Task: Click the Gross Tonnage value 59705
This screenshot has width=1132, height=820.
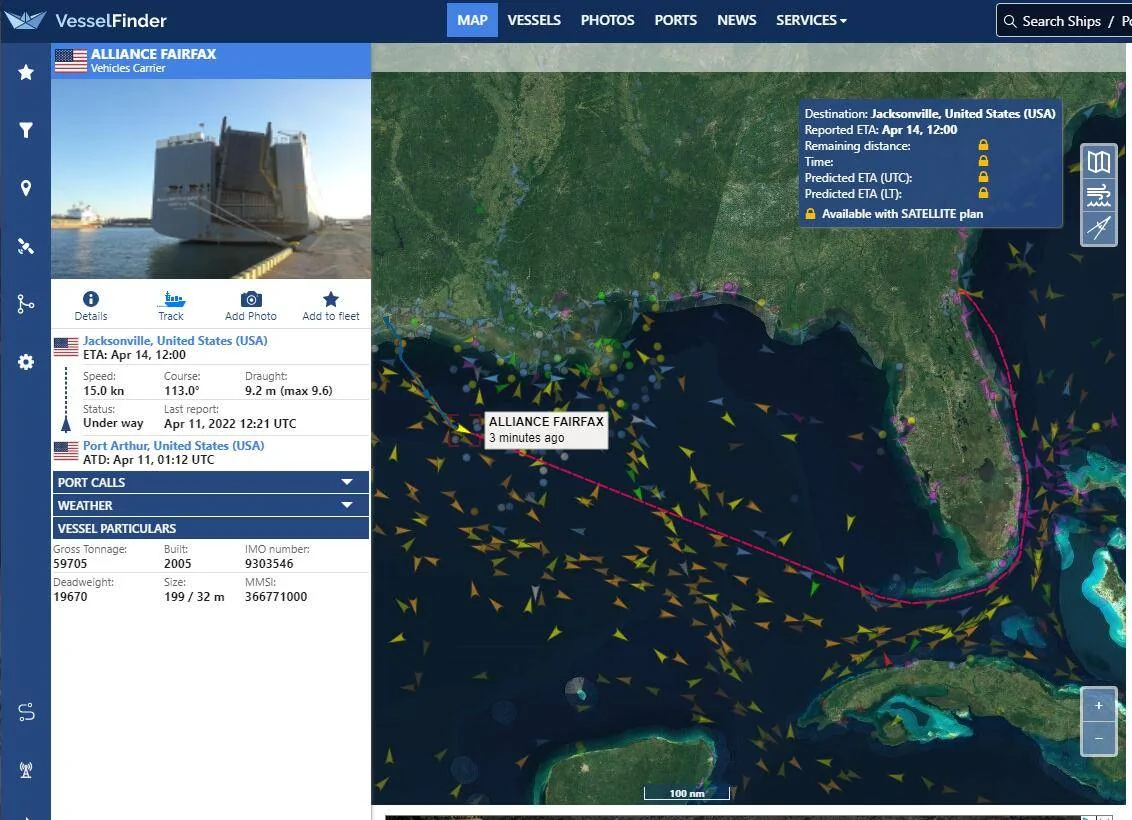Action: (x=70, y=564)
